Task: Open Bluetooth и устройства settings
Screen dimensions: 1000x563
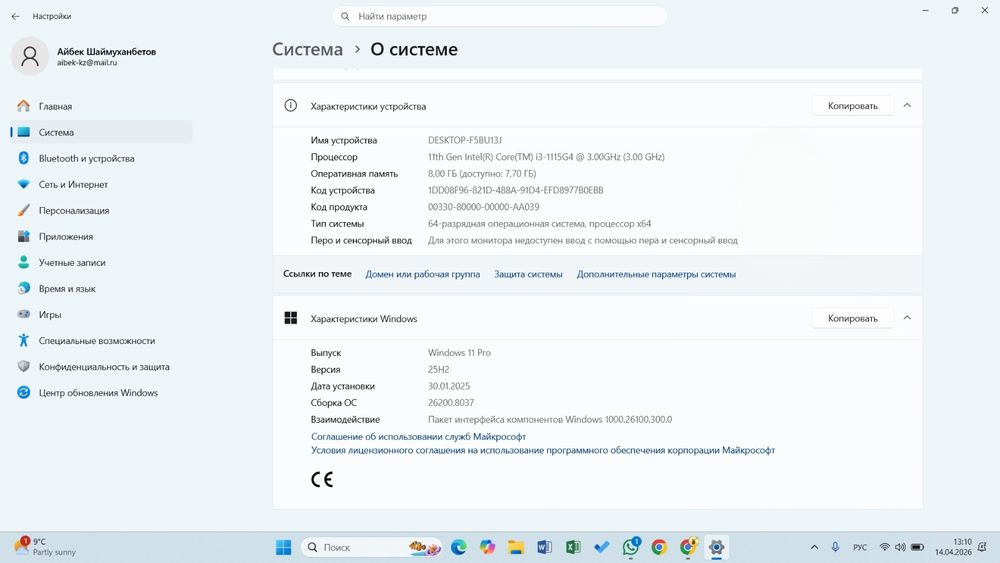Action: point(102,159)
